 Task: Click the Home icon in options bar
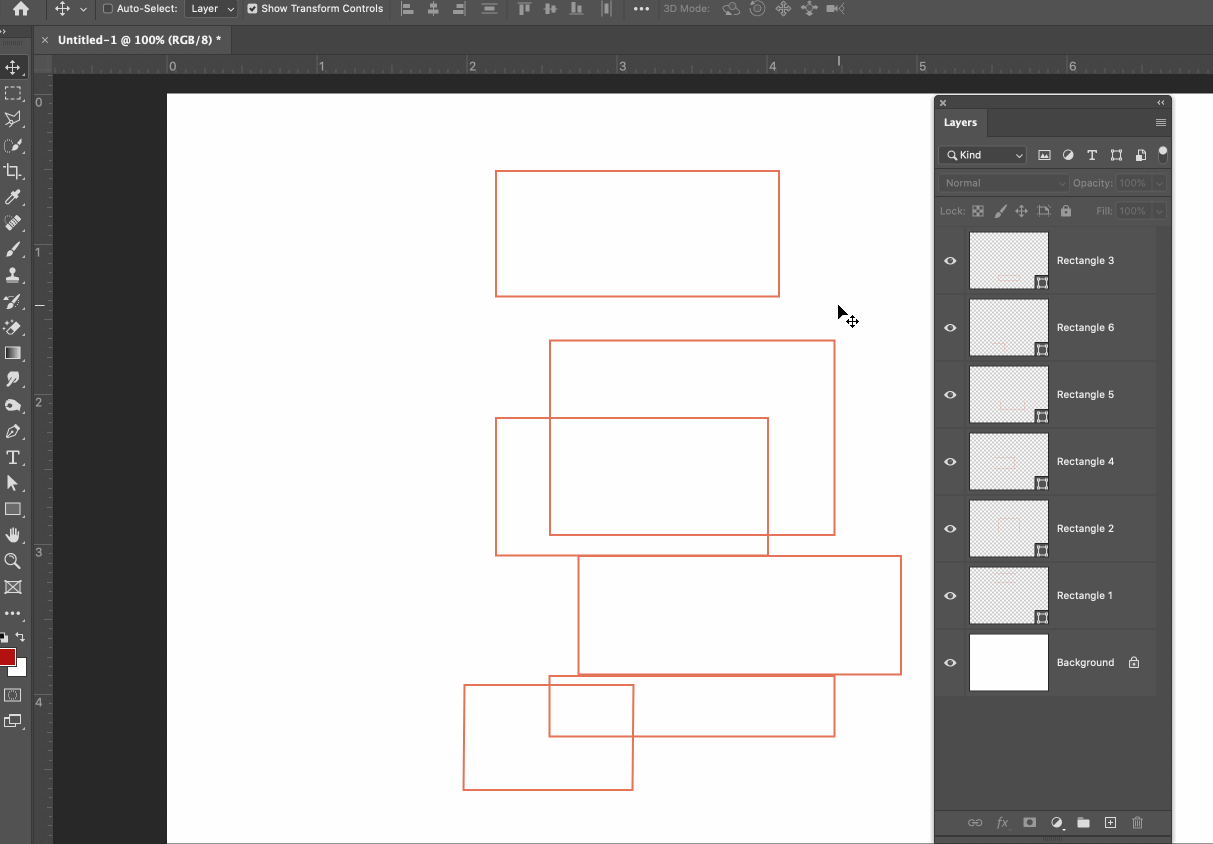(x=21, y=9)
